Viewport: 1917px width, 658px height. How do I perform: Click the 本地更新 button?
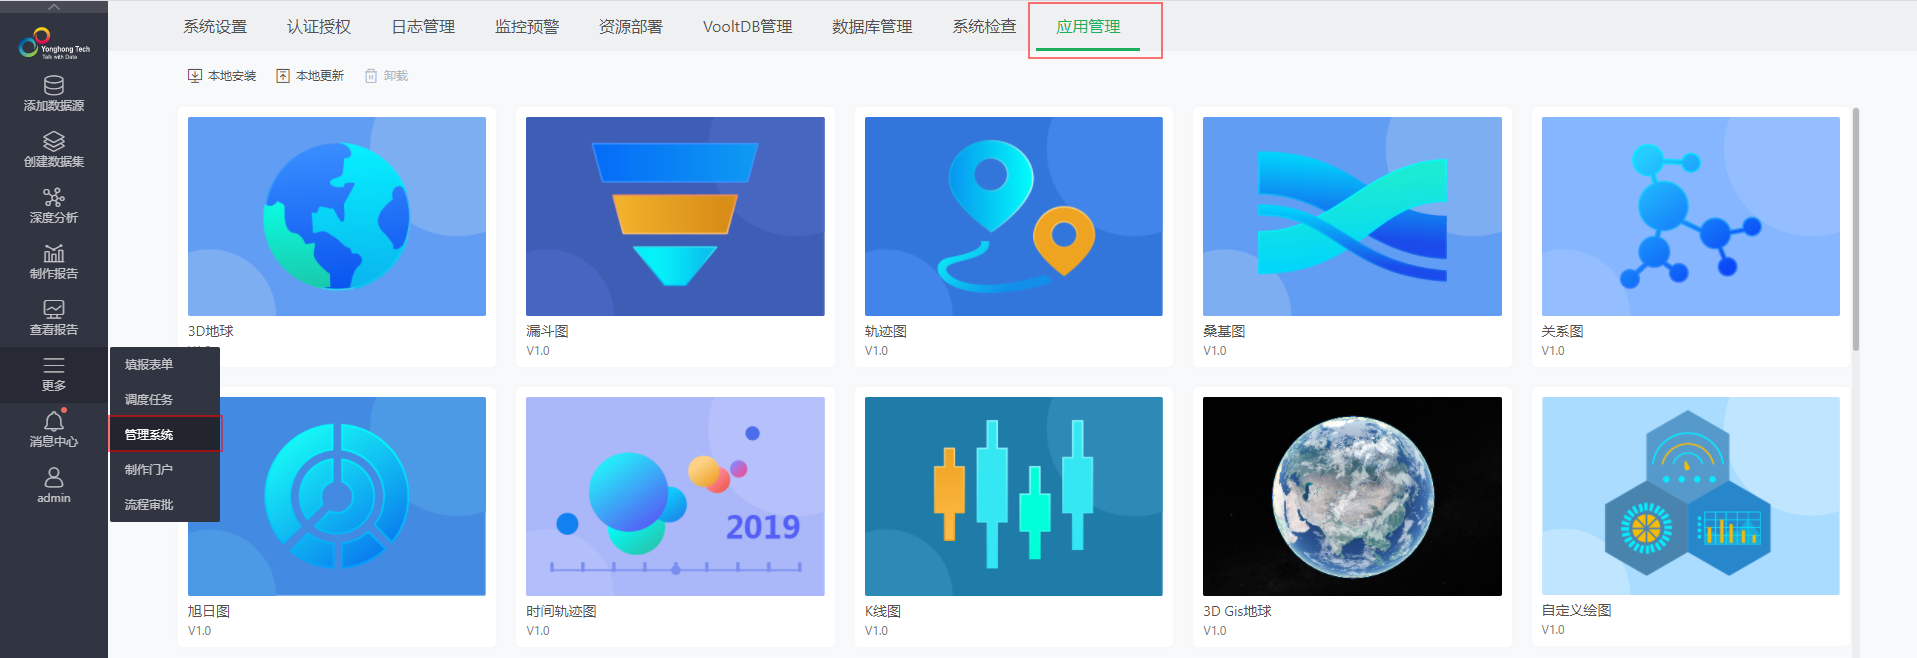310,76
